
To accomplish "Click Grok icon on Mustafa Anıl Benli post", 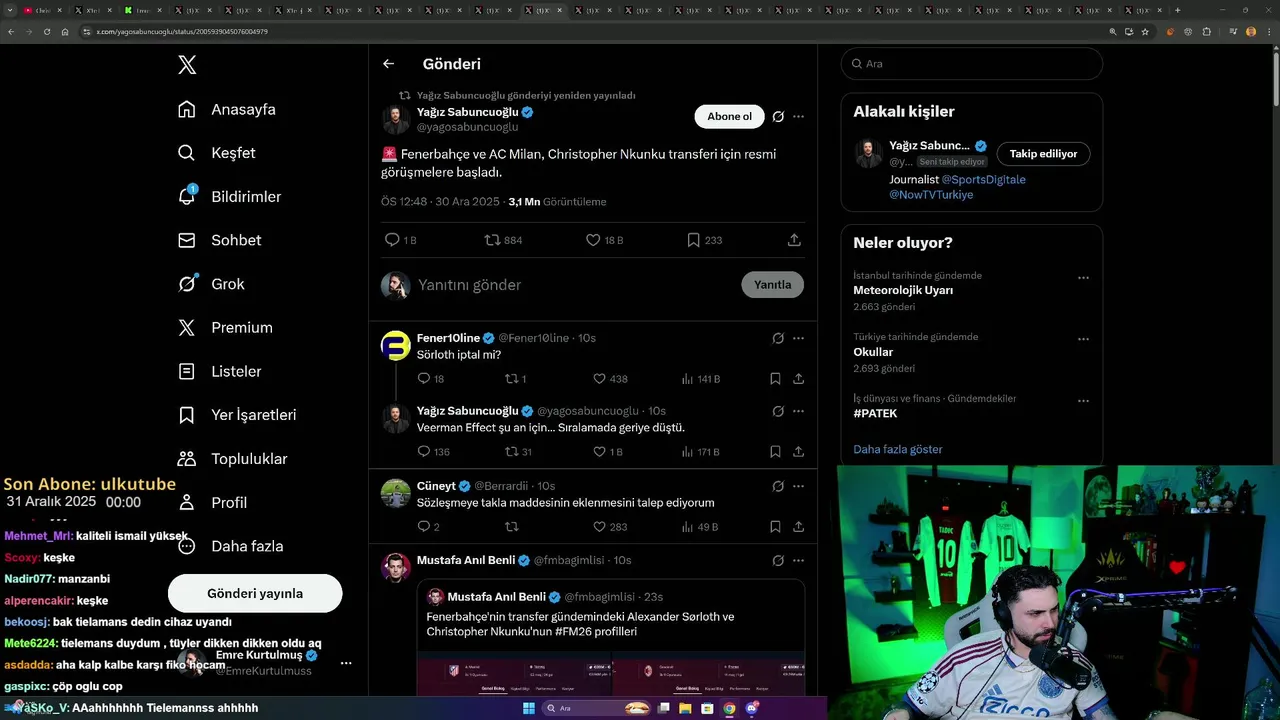I will click(x=778, y=561).
